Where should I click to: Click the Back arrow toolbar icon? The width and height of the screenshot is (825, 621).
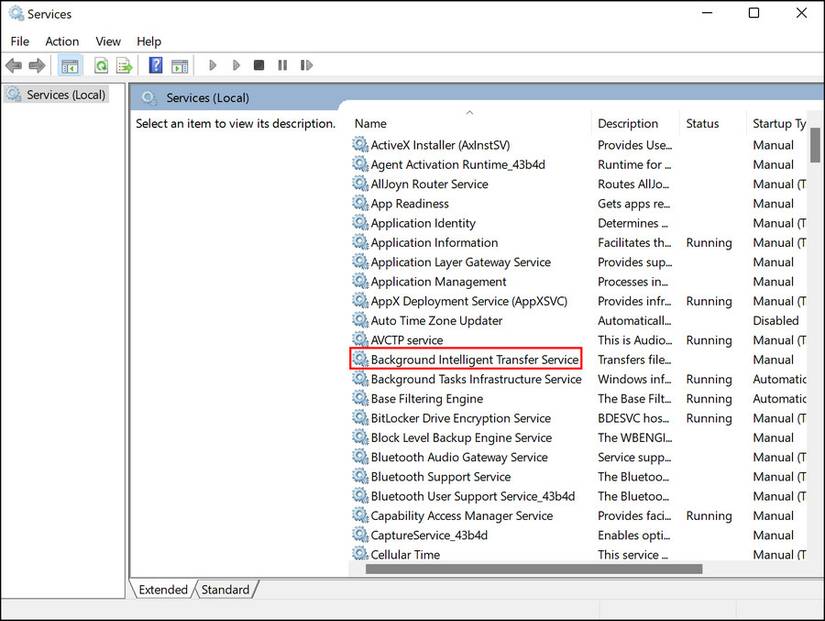point(14,65)
